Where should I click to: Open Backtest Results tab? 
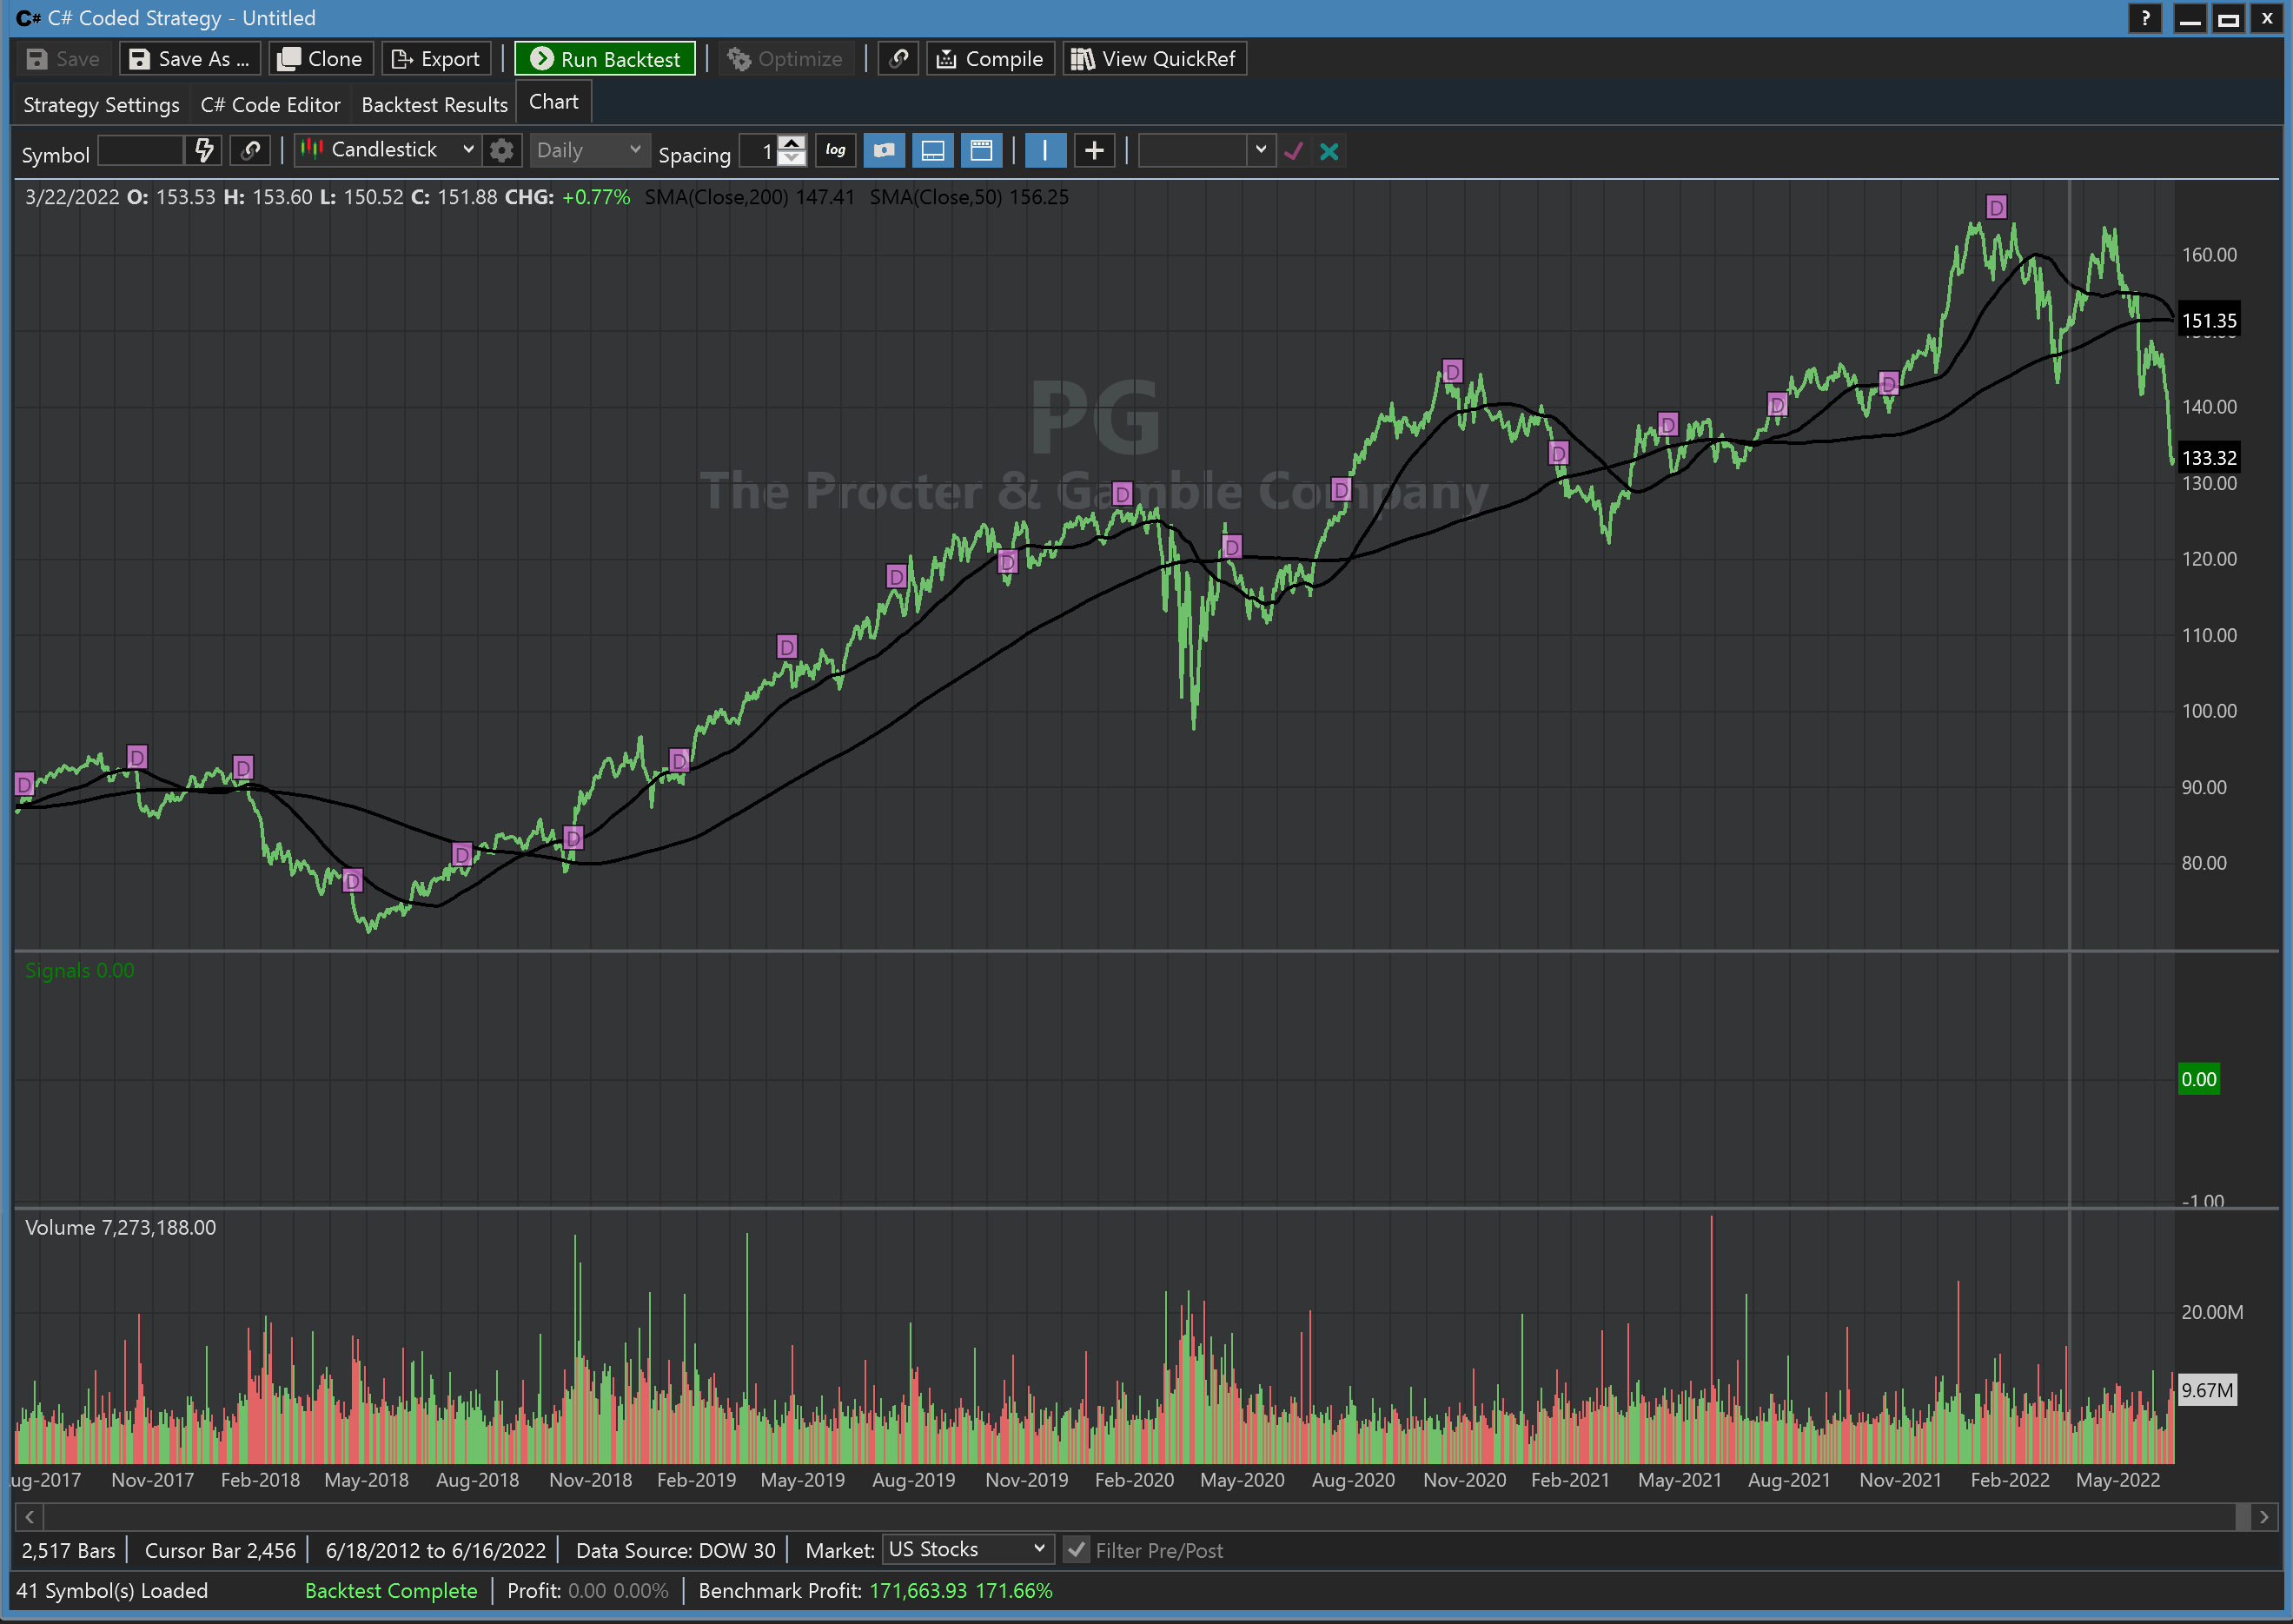[x=434, y=105]
